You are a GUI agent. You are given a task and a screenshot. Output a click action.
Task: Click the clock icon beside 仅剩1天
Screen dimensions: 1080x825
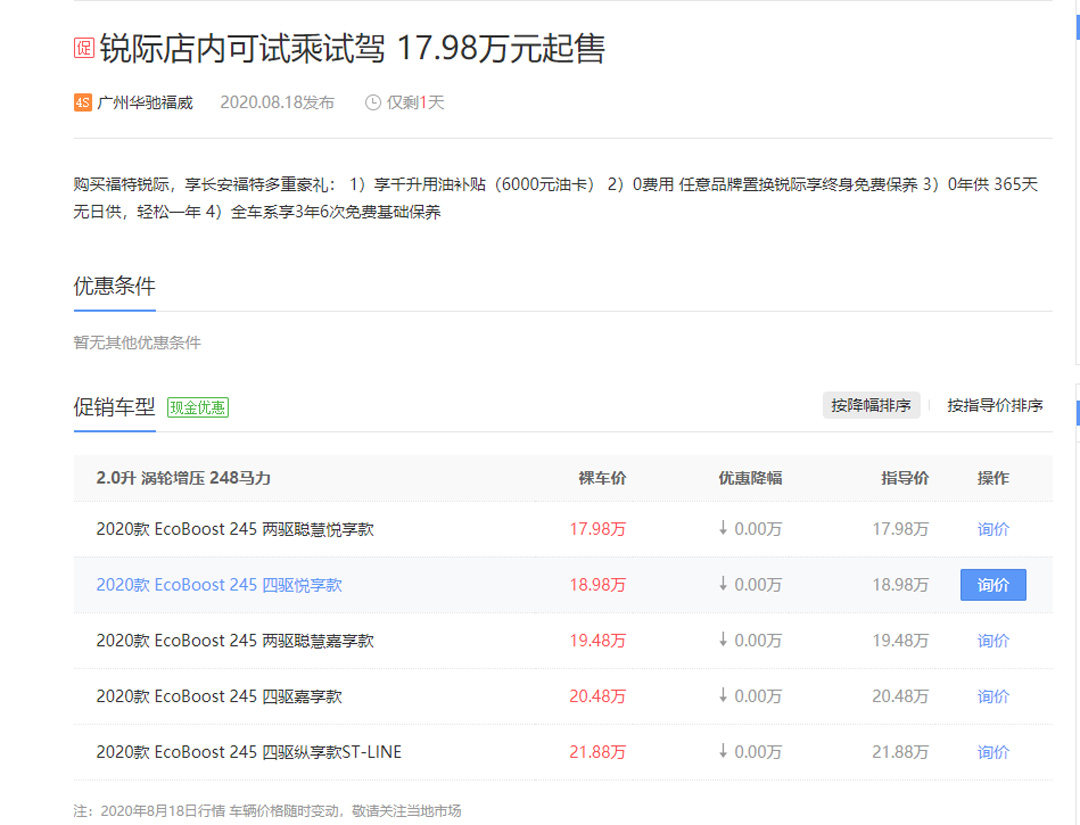(x=373, y=102)
